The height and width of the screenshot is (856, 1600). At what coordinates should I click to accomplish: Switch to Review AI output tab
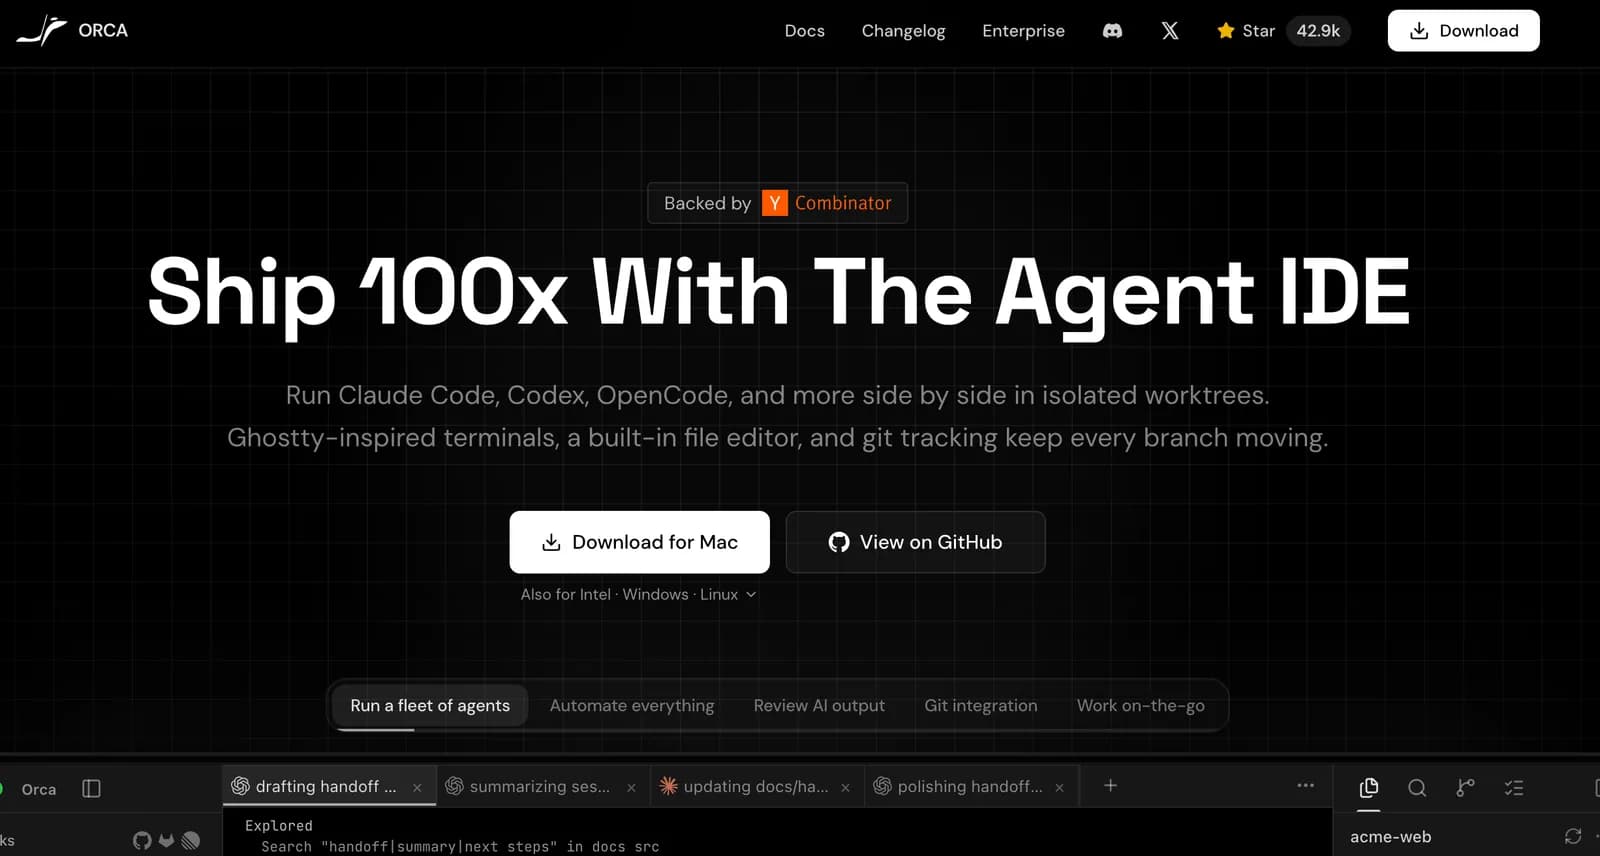[819, 706]
